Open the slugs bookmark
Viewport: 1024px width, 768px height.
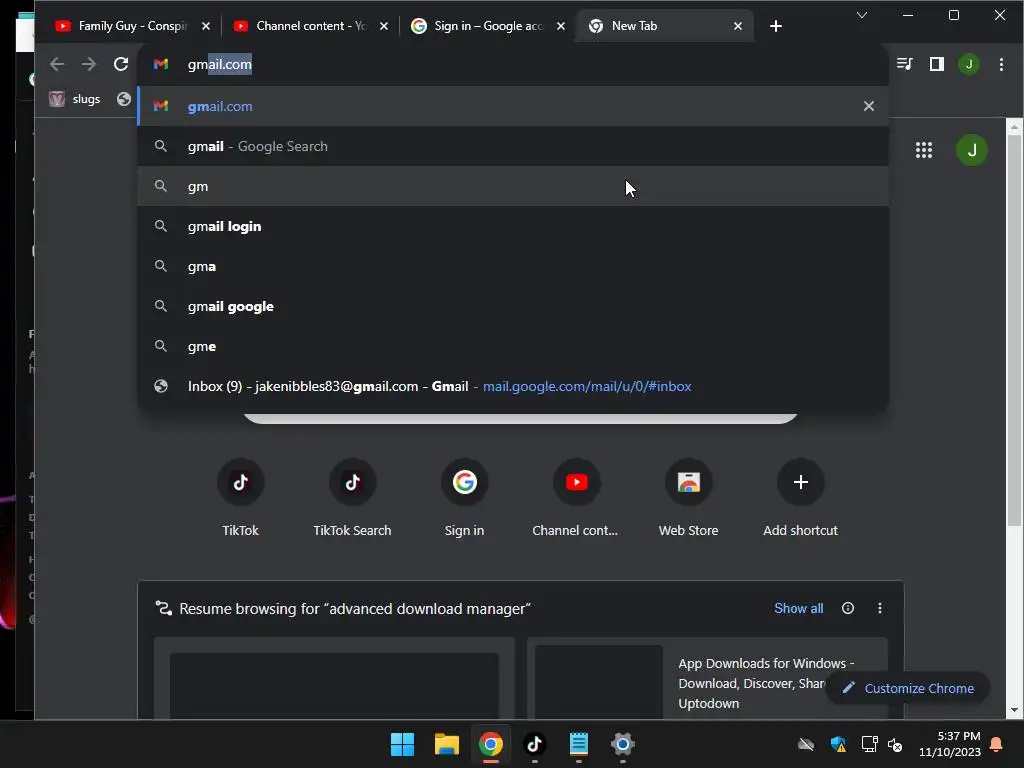pos(76,99)
